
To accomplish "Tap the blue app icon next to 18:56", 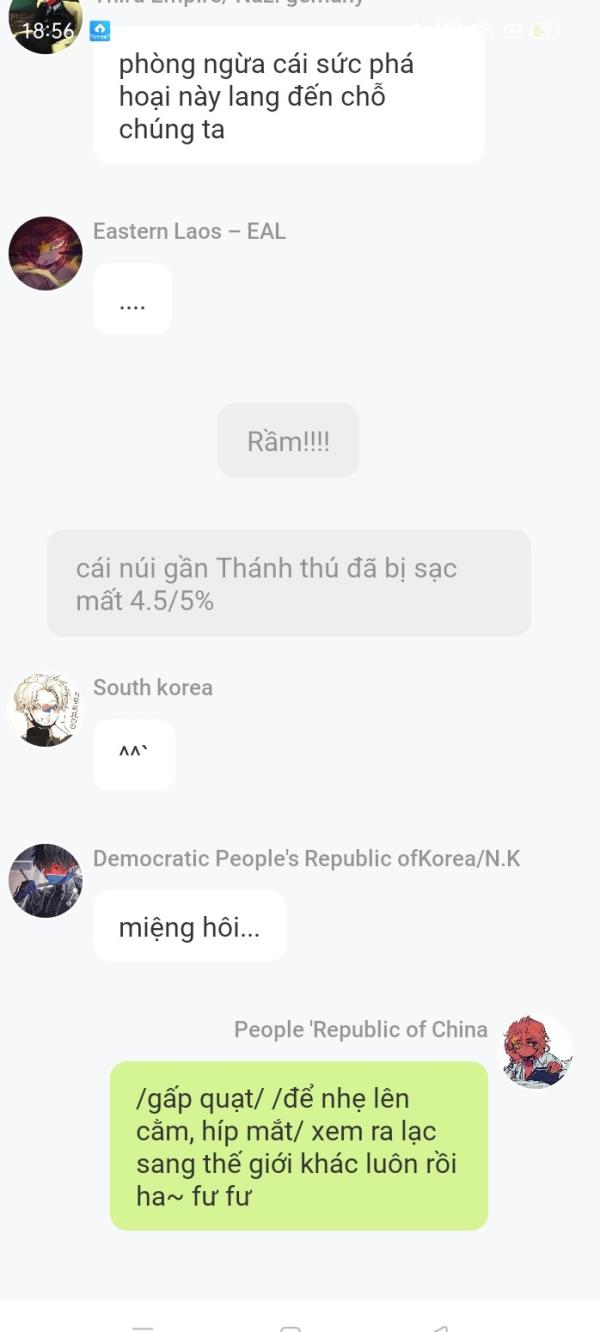I will pos(100,31).
